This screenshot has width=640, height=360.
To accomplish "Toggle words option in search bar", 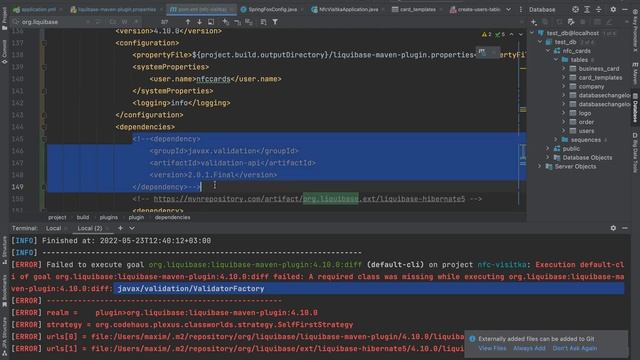I will tap(124, 22).
